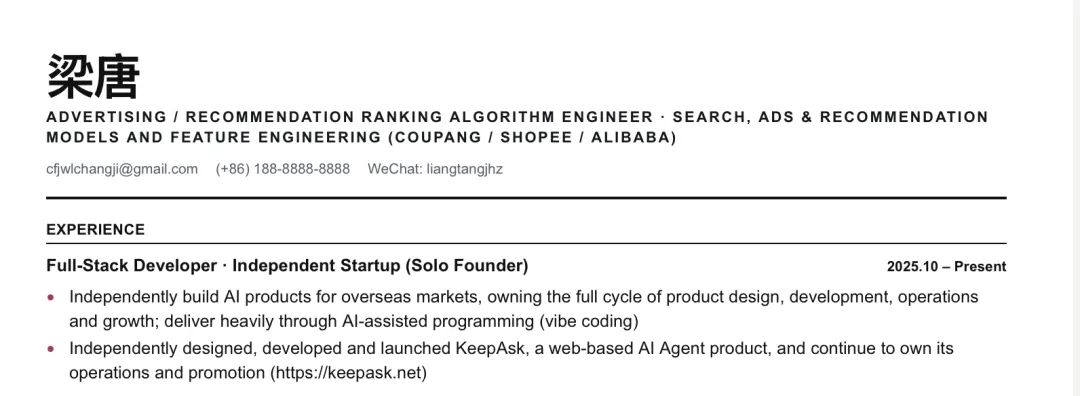Image resolution: width=1080 pixels, height=396 pixels.
Task: Click the thick horizontal divider under contact info
Action: tap(526, 198)
